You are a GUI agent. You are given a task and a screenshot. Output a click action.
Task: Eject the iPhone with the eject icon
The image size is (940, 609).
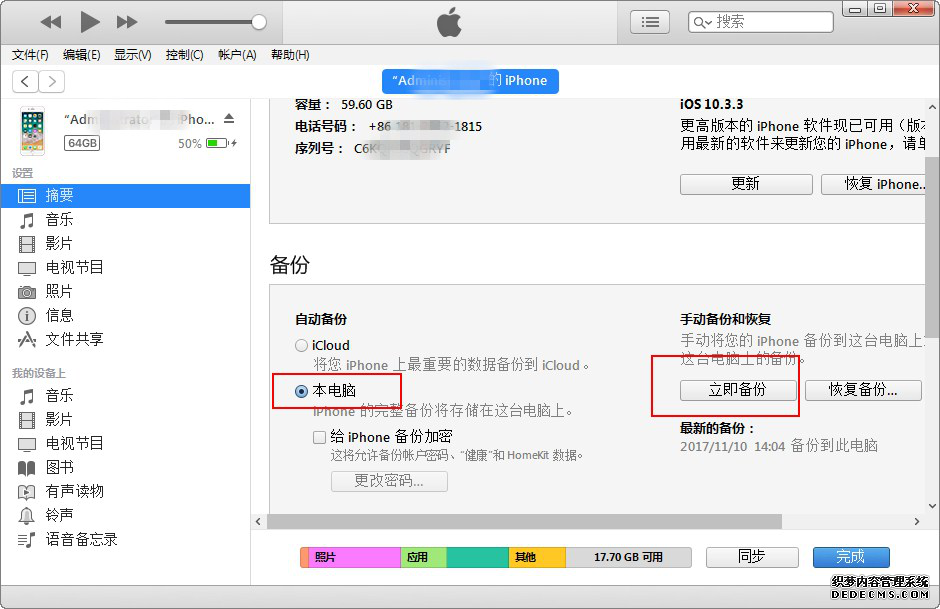coord(229,119)
